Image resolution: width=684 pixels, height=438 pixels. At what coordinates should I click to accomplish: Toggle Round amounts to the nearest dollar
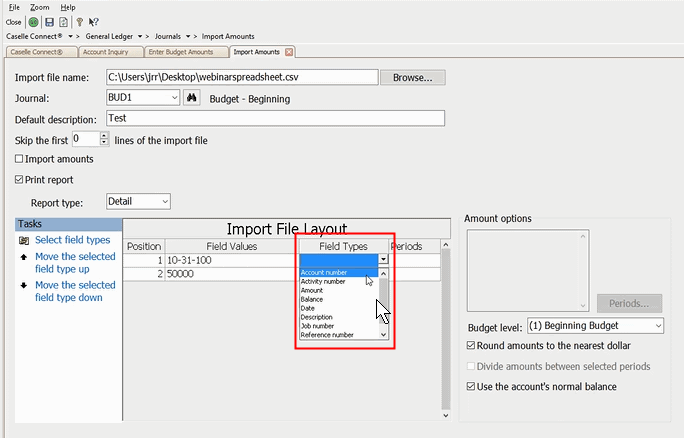point(473,346)
